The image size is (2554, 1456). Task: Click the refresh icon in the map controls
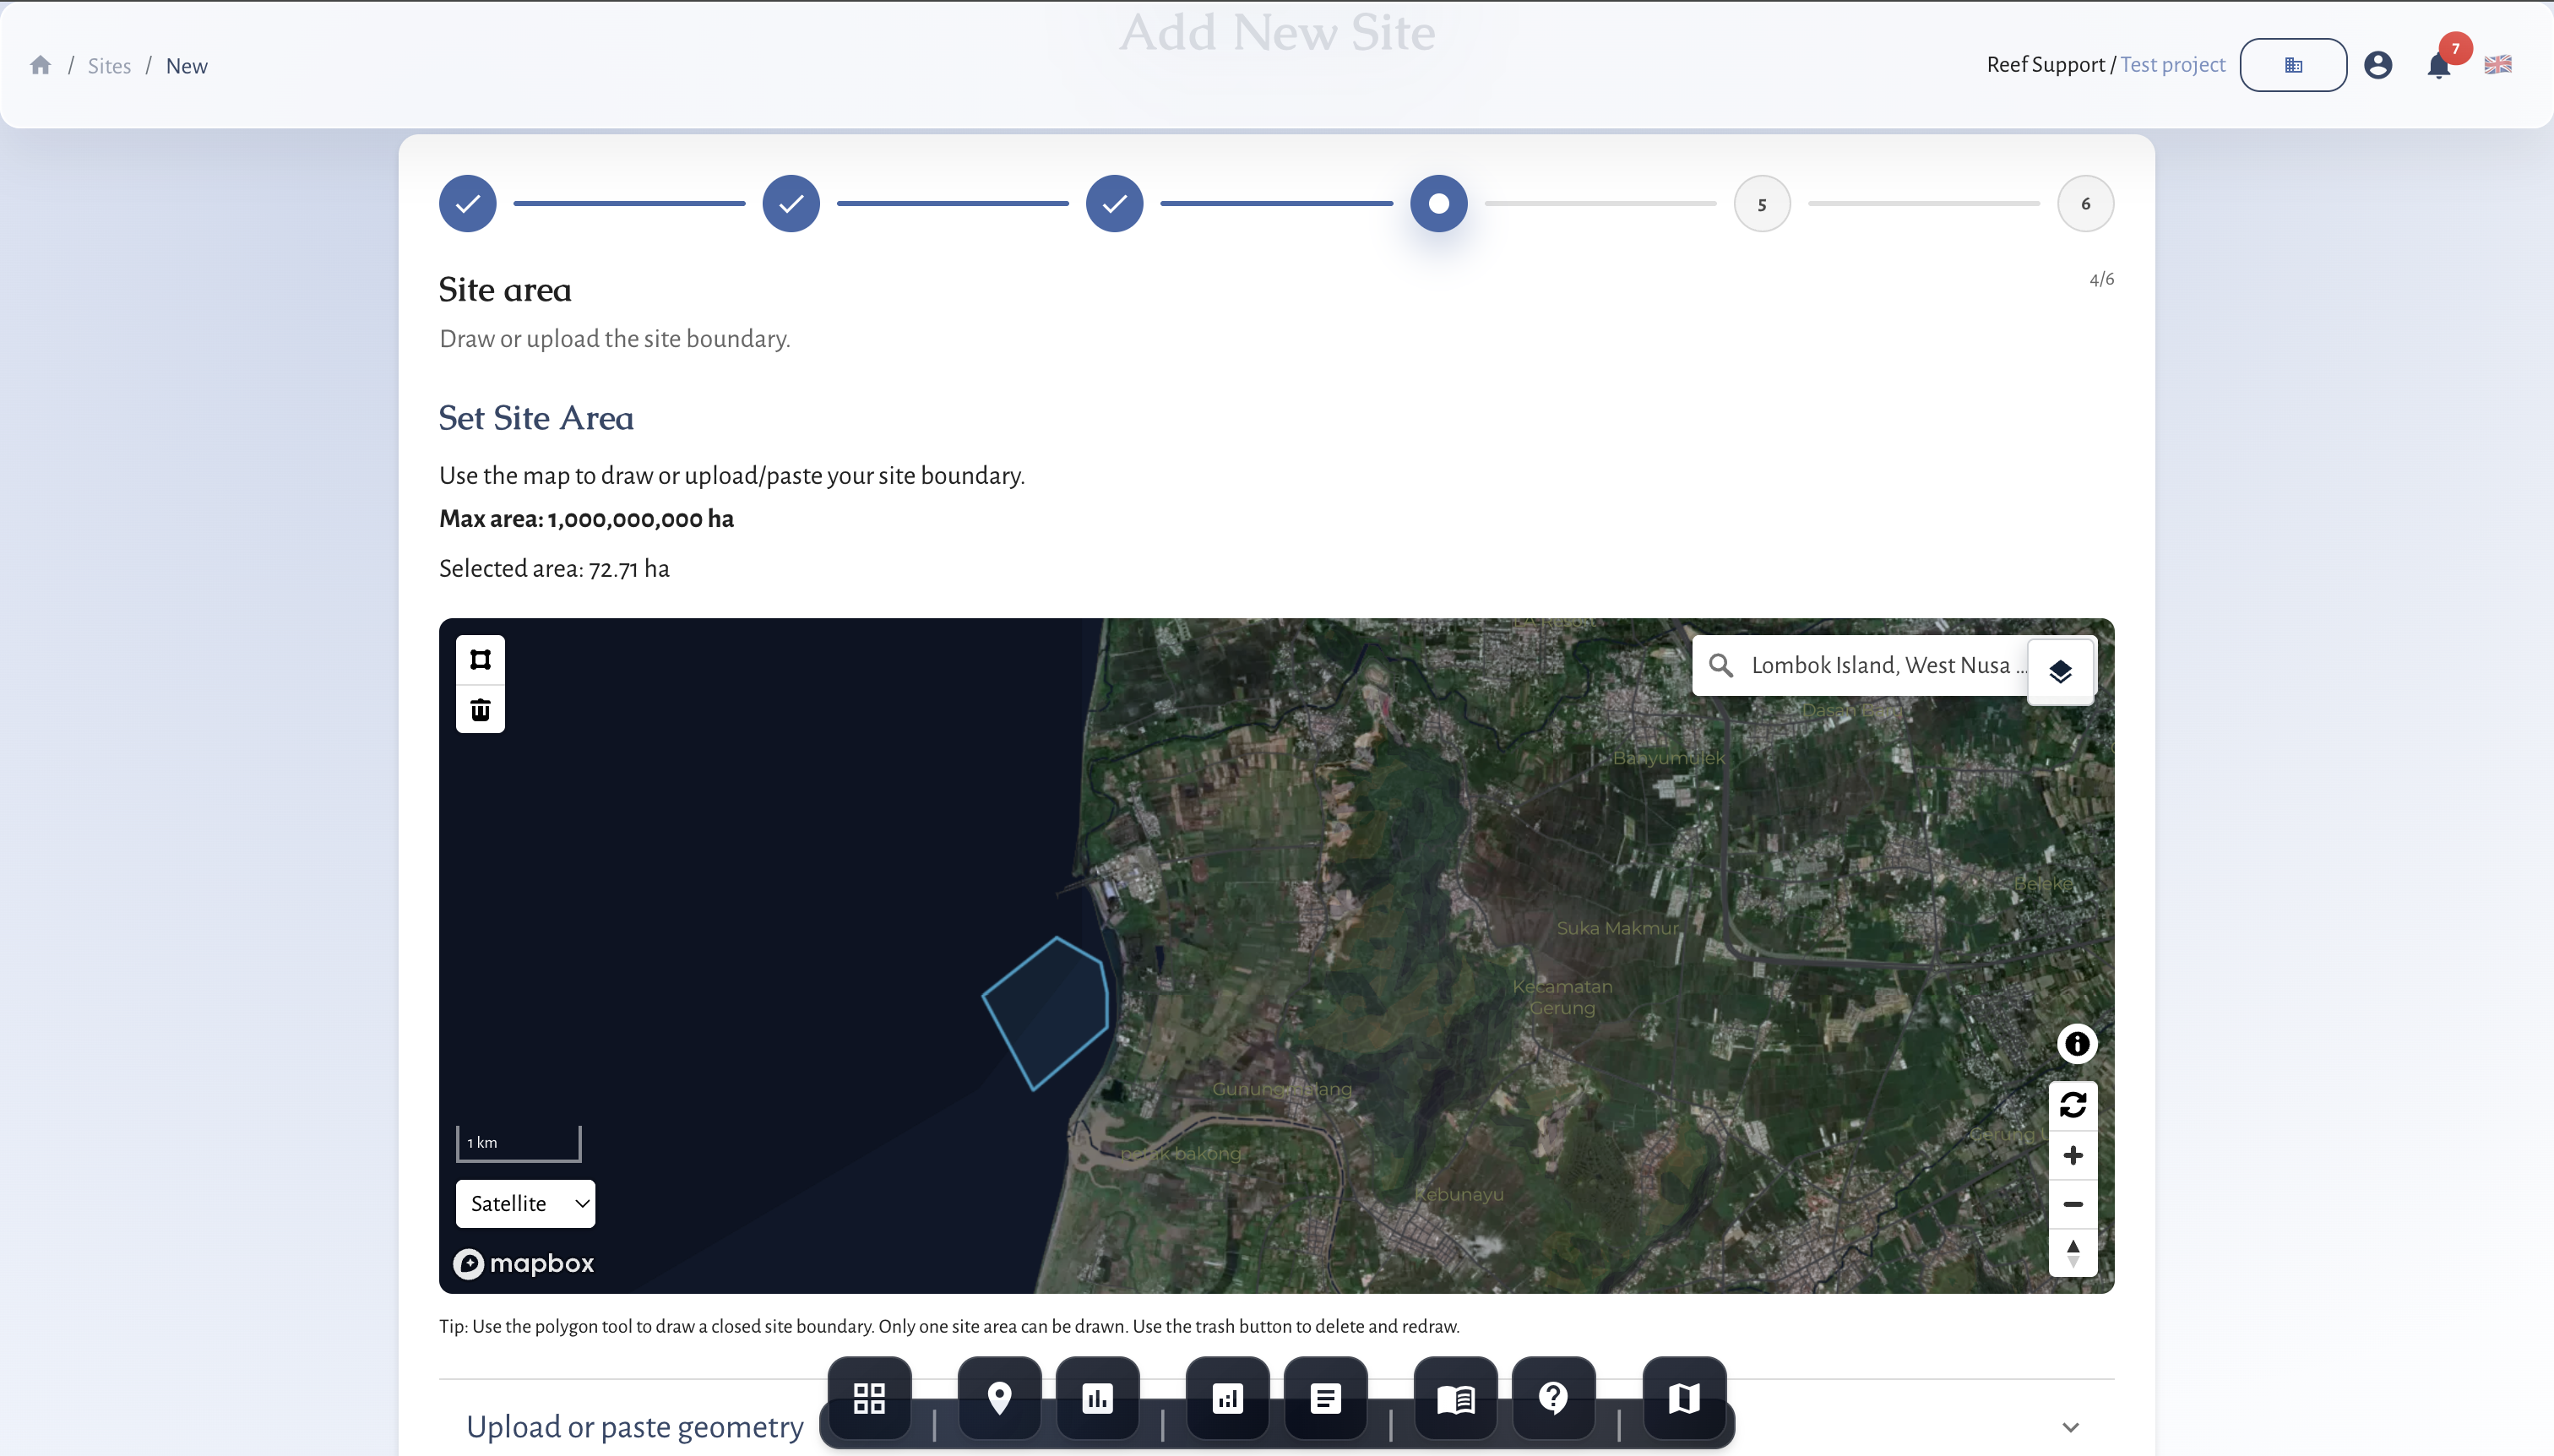(x=2074, y=1104)
